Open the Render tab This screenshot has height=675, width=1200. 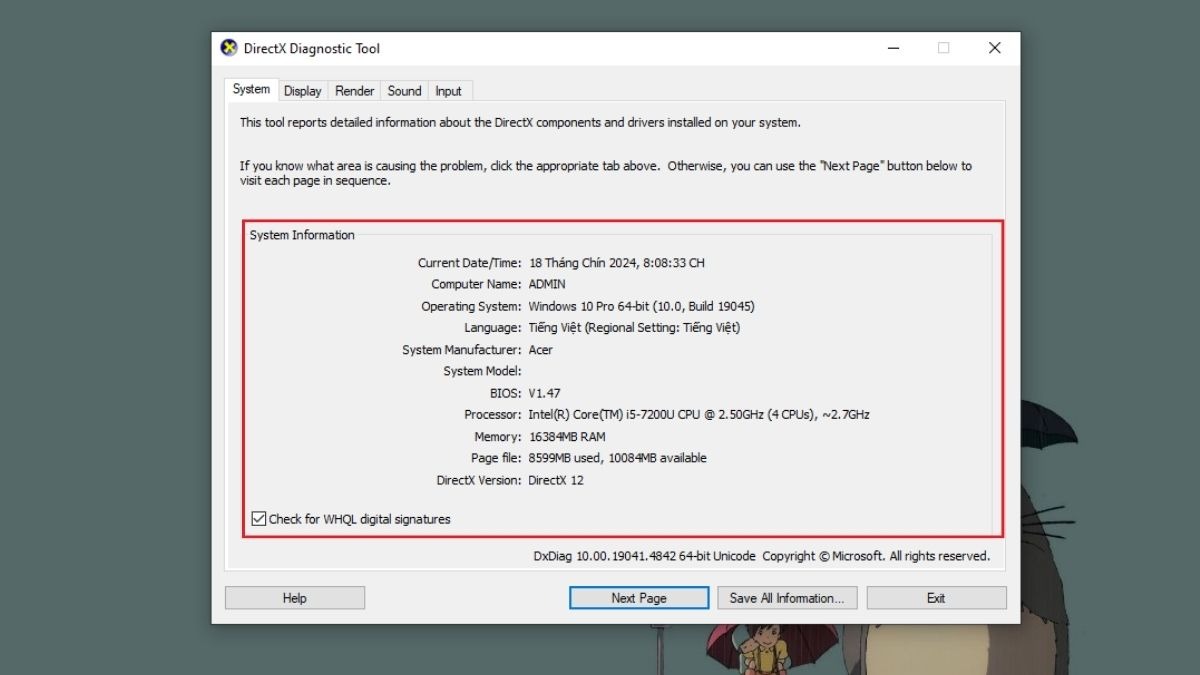tap(354, 91)
